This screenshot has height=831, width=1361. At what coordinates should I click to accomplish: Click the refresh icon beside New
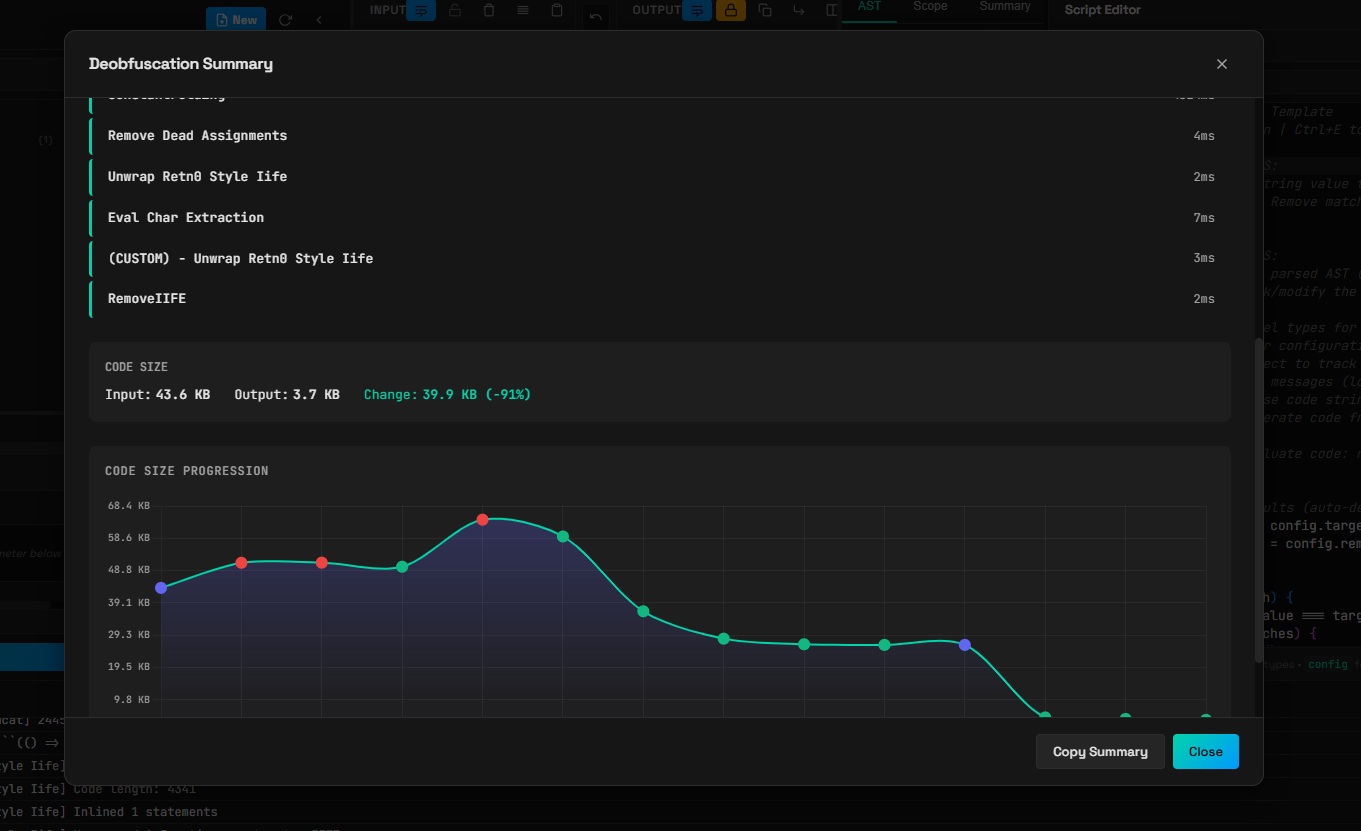(286, 20)
